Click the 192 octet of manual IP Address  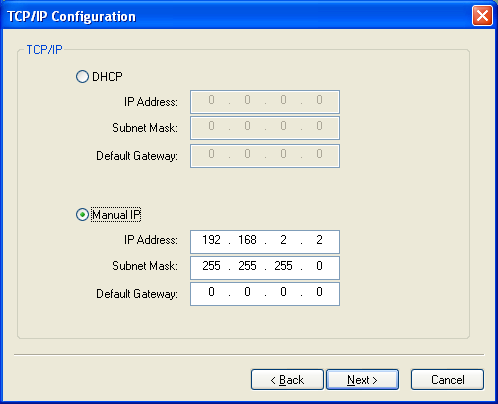click(211, 240)
